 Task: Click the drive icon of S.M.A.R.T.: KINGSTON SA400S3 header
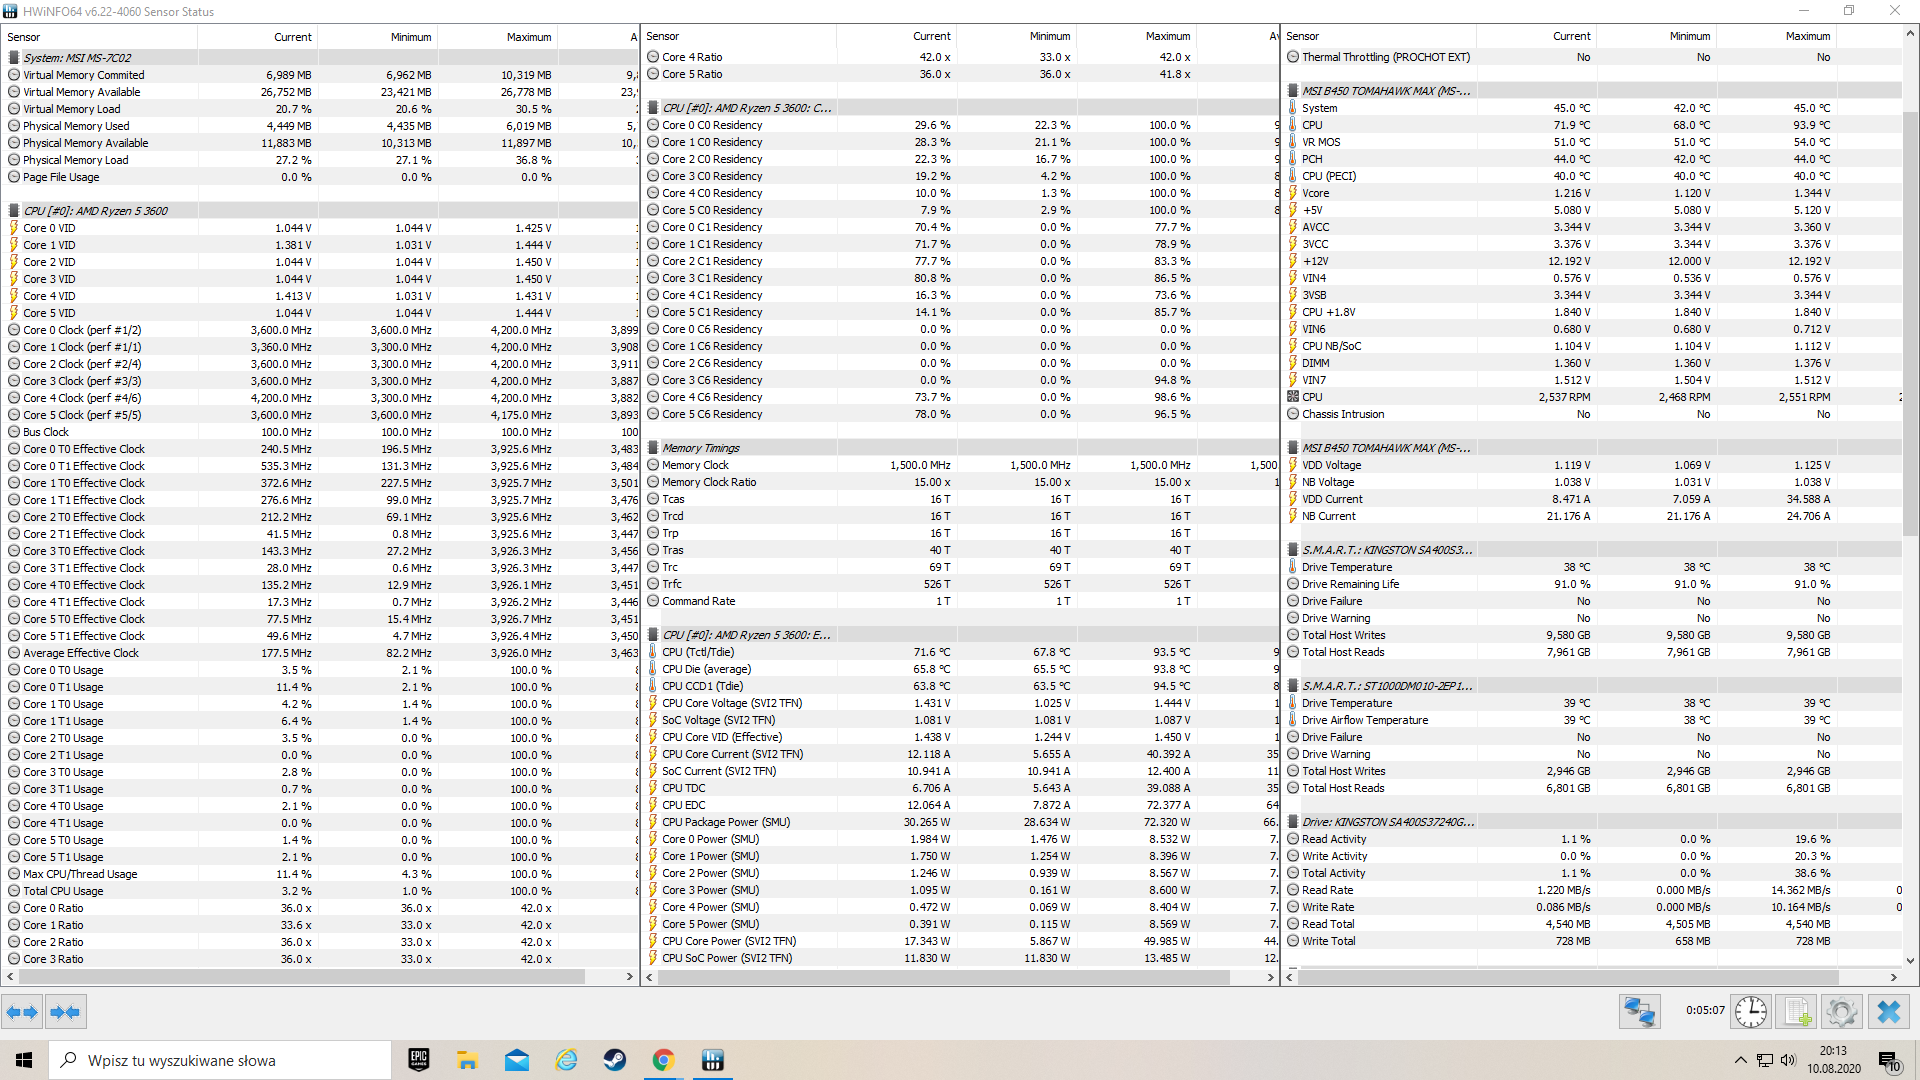pos(1293,550)
